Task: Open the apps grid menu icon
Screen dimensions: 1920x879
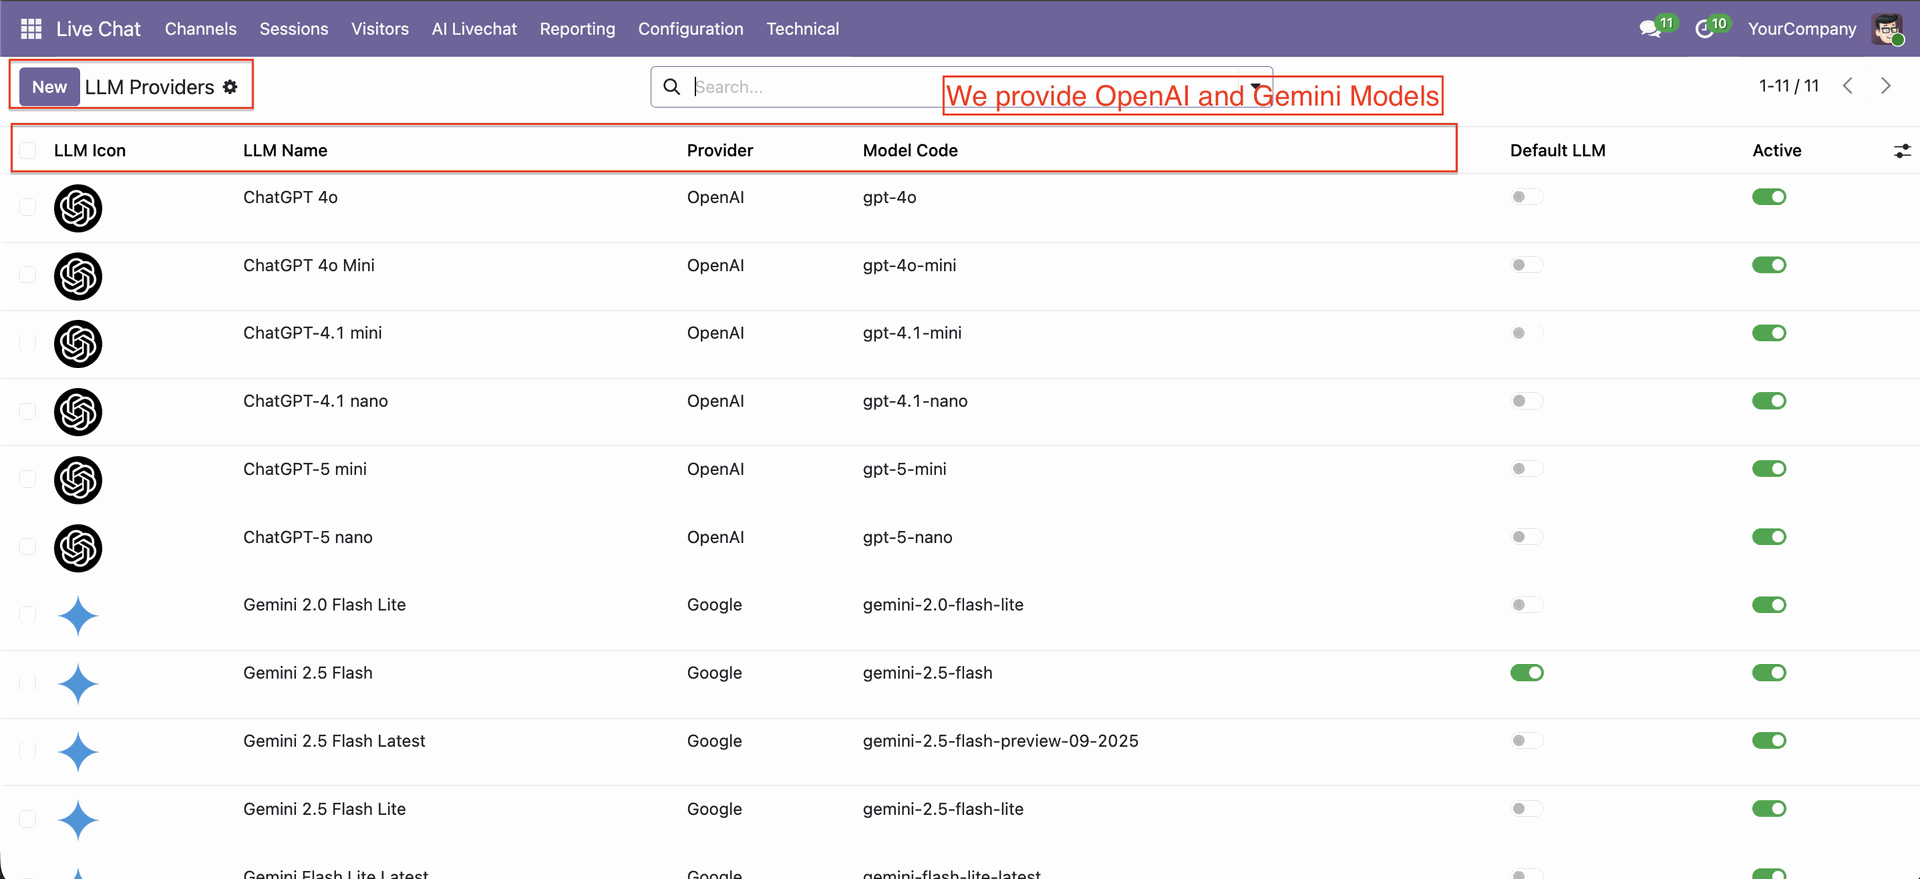Action: click(x=31, y=29)
